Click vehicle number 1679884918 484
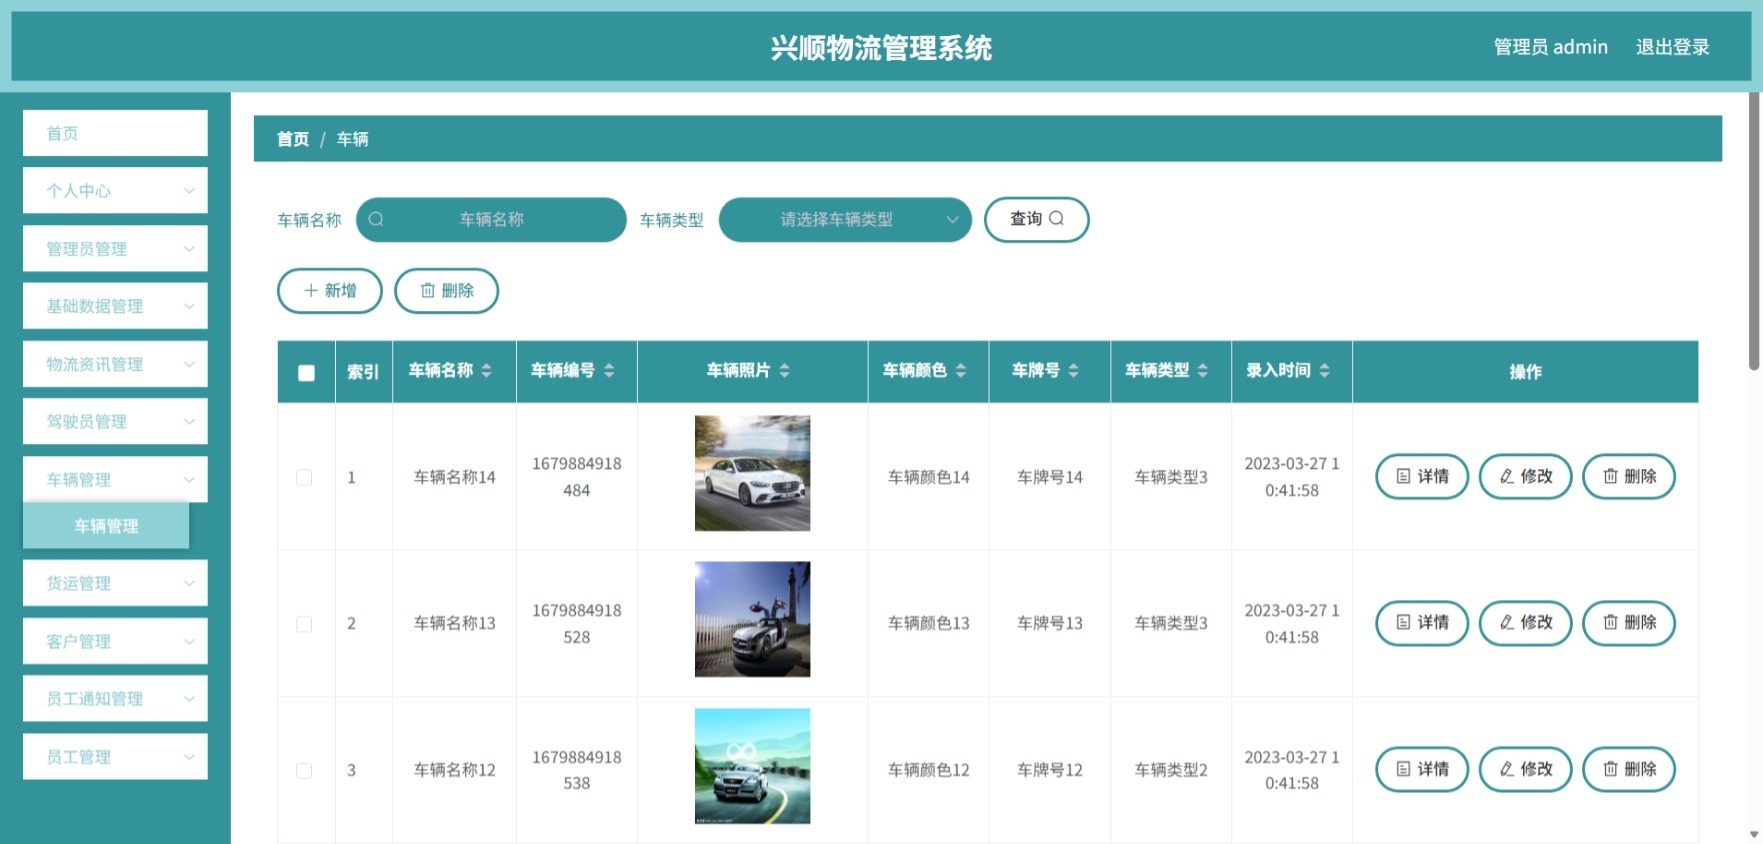The image size is (1763, 844). (x=577, y=477)
